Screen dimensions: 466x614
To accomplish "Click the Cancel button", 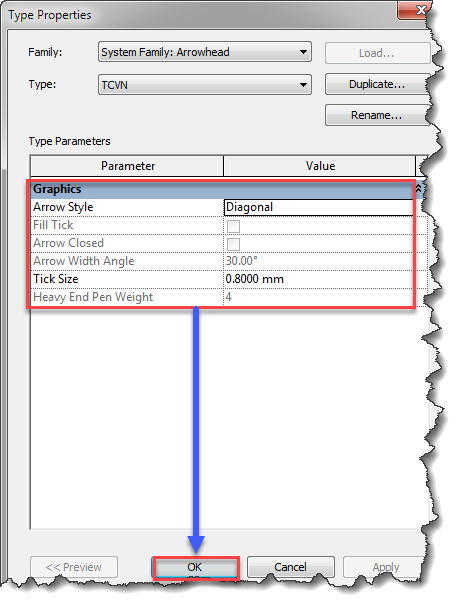I will pos(291,567).
